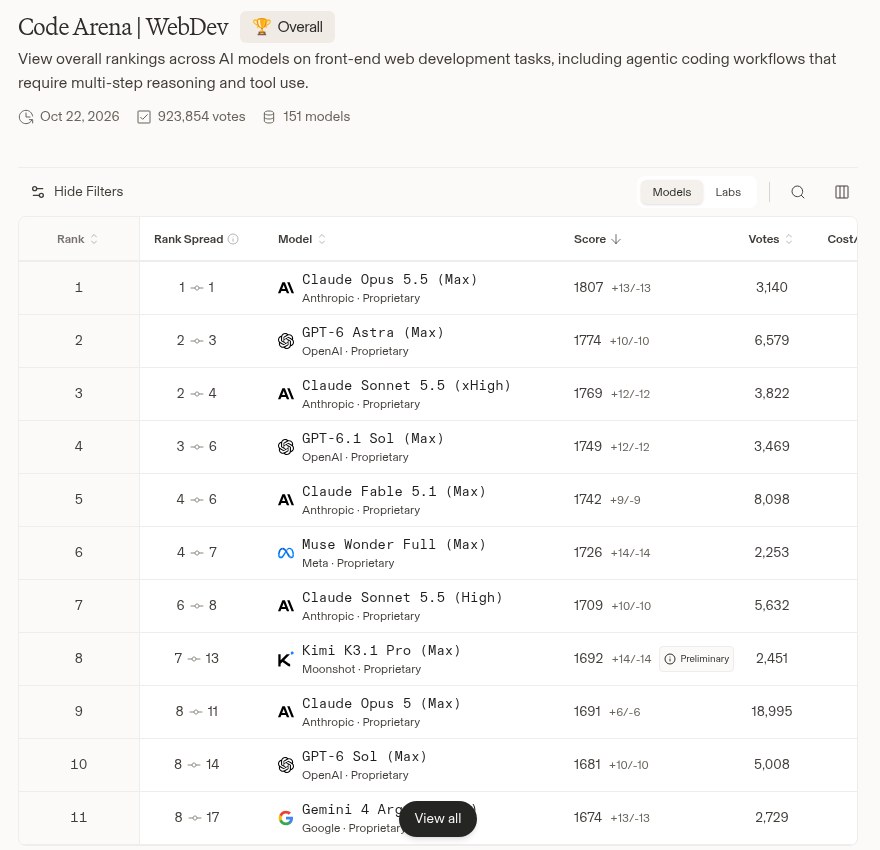Click Anthropic logo for Claude Opus 5 (Max)

(286, 712)
